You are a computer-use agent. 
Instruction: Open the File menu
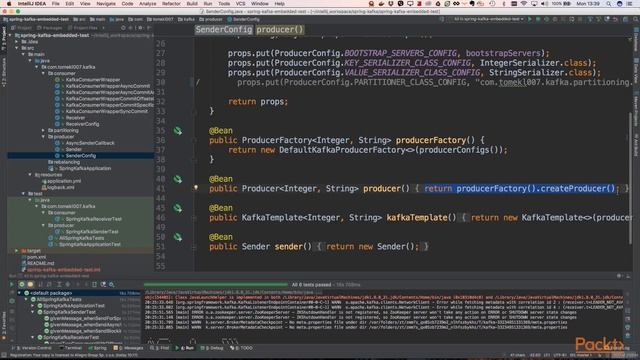56,4
